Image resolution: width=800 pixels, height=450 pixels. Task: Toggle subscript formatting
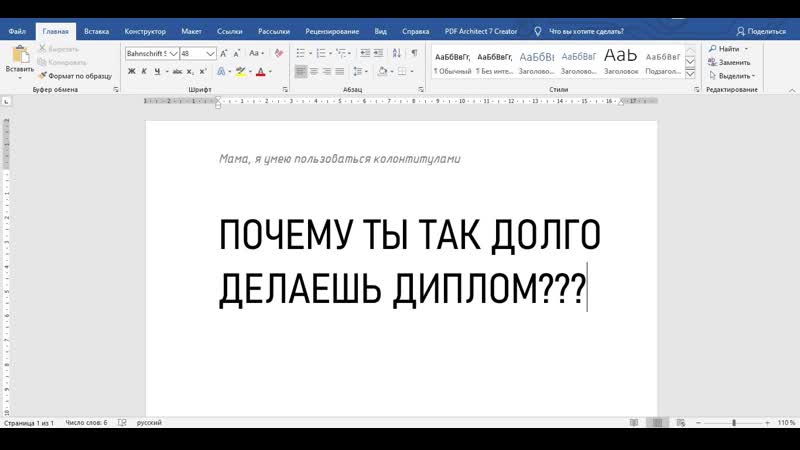(190, 71)
